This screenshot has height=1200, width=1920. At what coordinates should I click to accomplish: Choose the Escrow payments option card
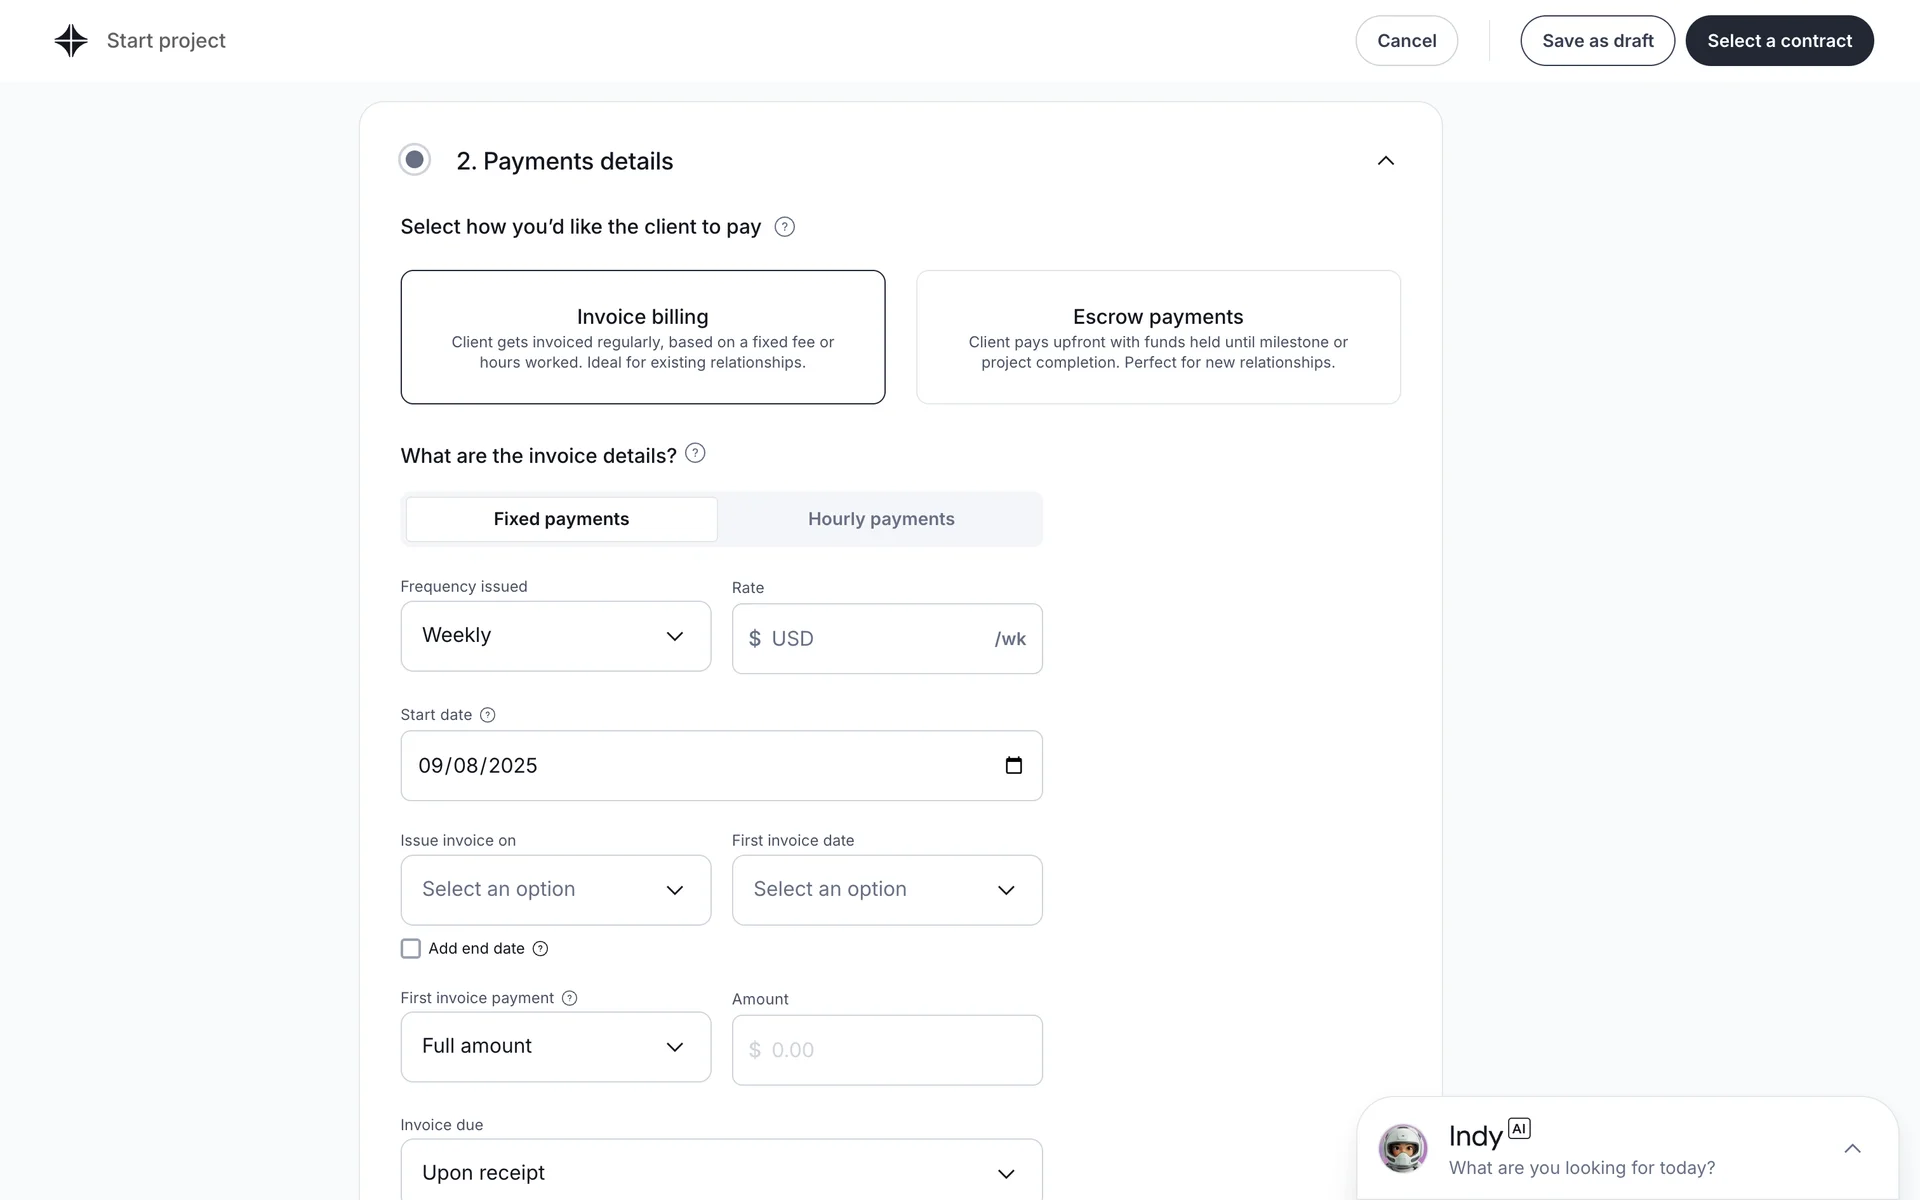point(1158,337)
